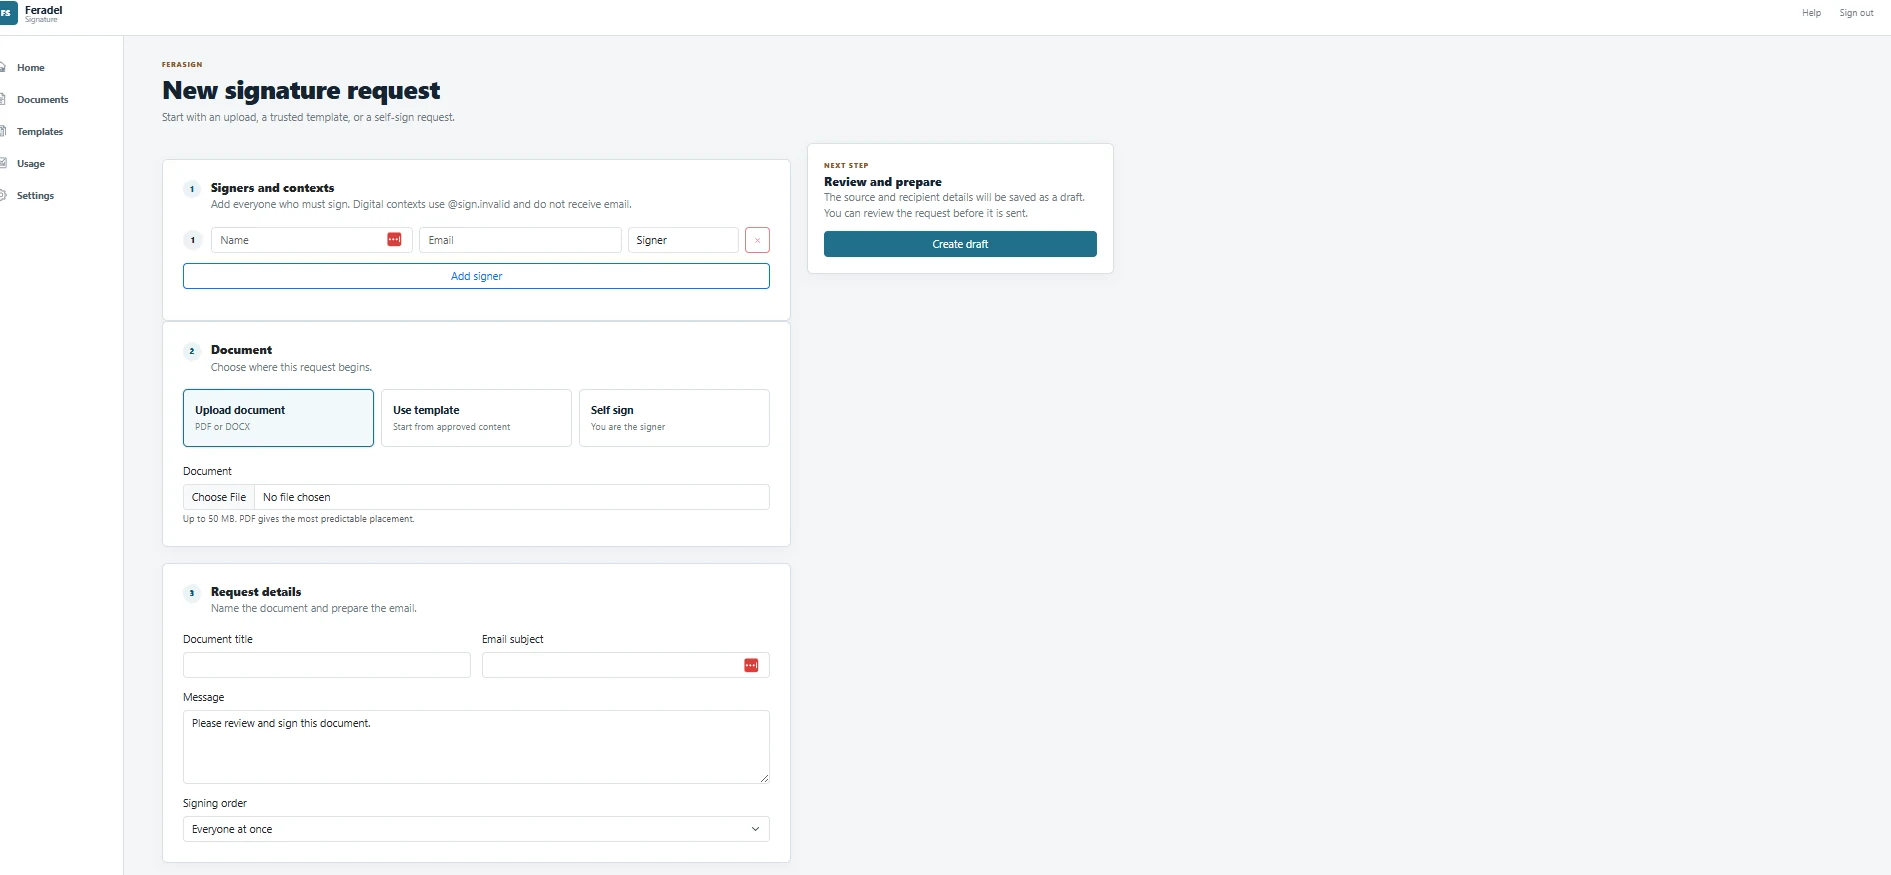Viewport: 1891px width, 875px height.
Task: Open Settings in the sidebar
Action: [x=35, y=196]
